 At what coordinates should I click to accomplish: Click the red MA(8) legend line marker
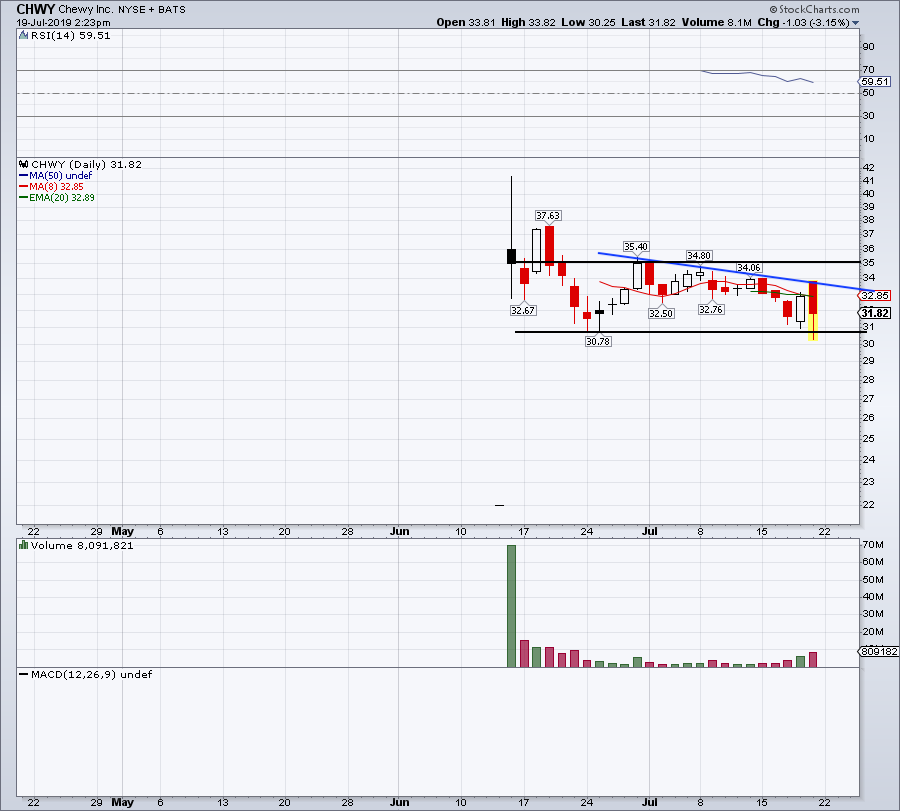tap(24, 187)
